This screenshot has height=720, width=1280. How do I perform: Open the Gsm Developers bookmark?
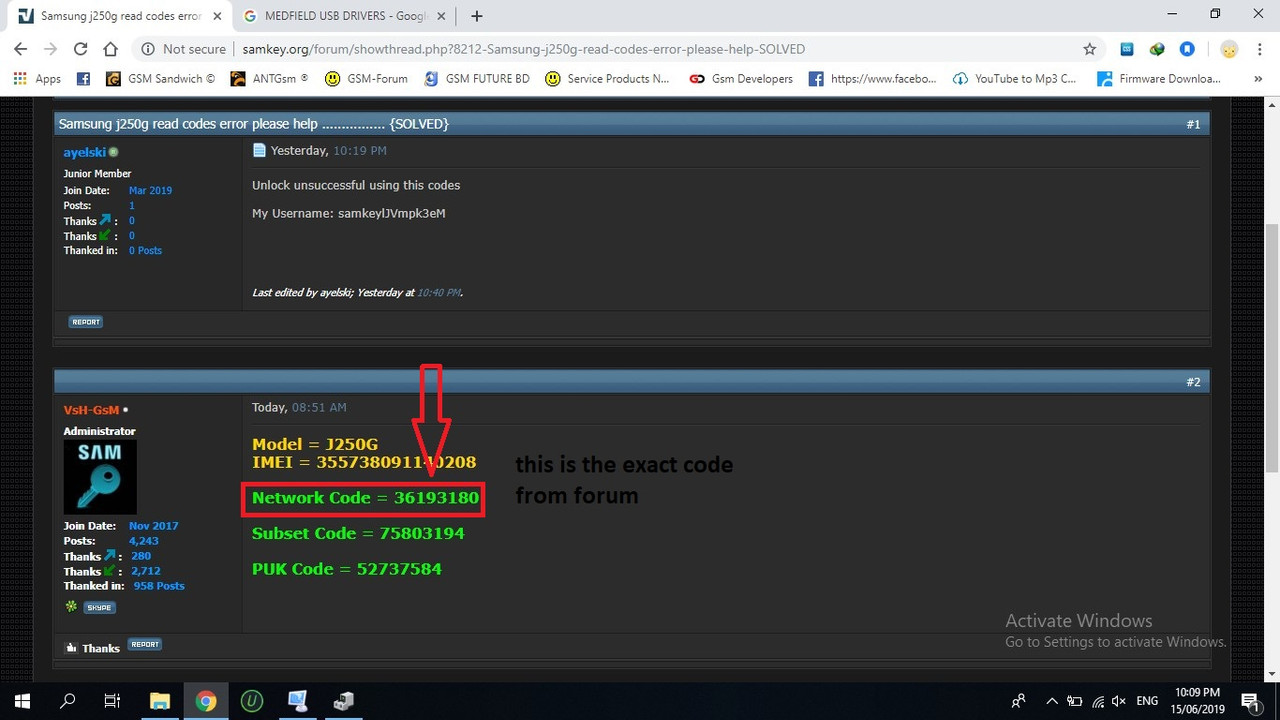(741, 78)
